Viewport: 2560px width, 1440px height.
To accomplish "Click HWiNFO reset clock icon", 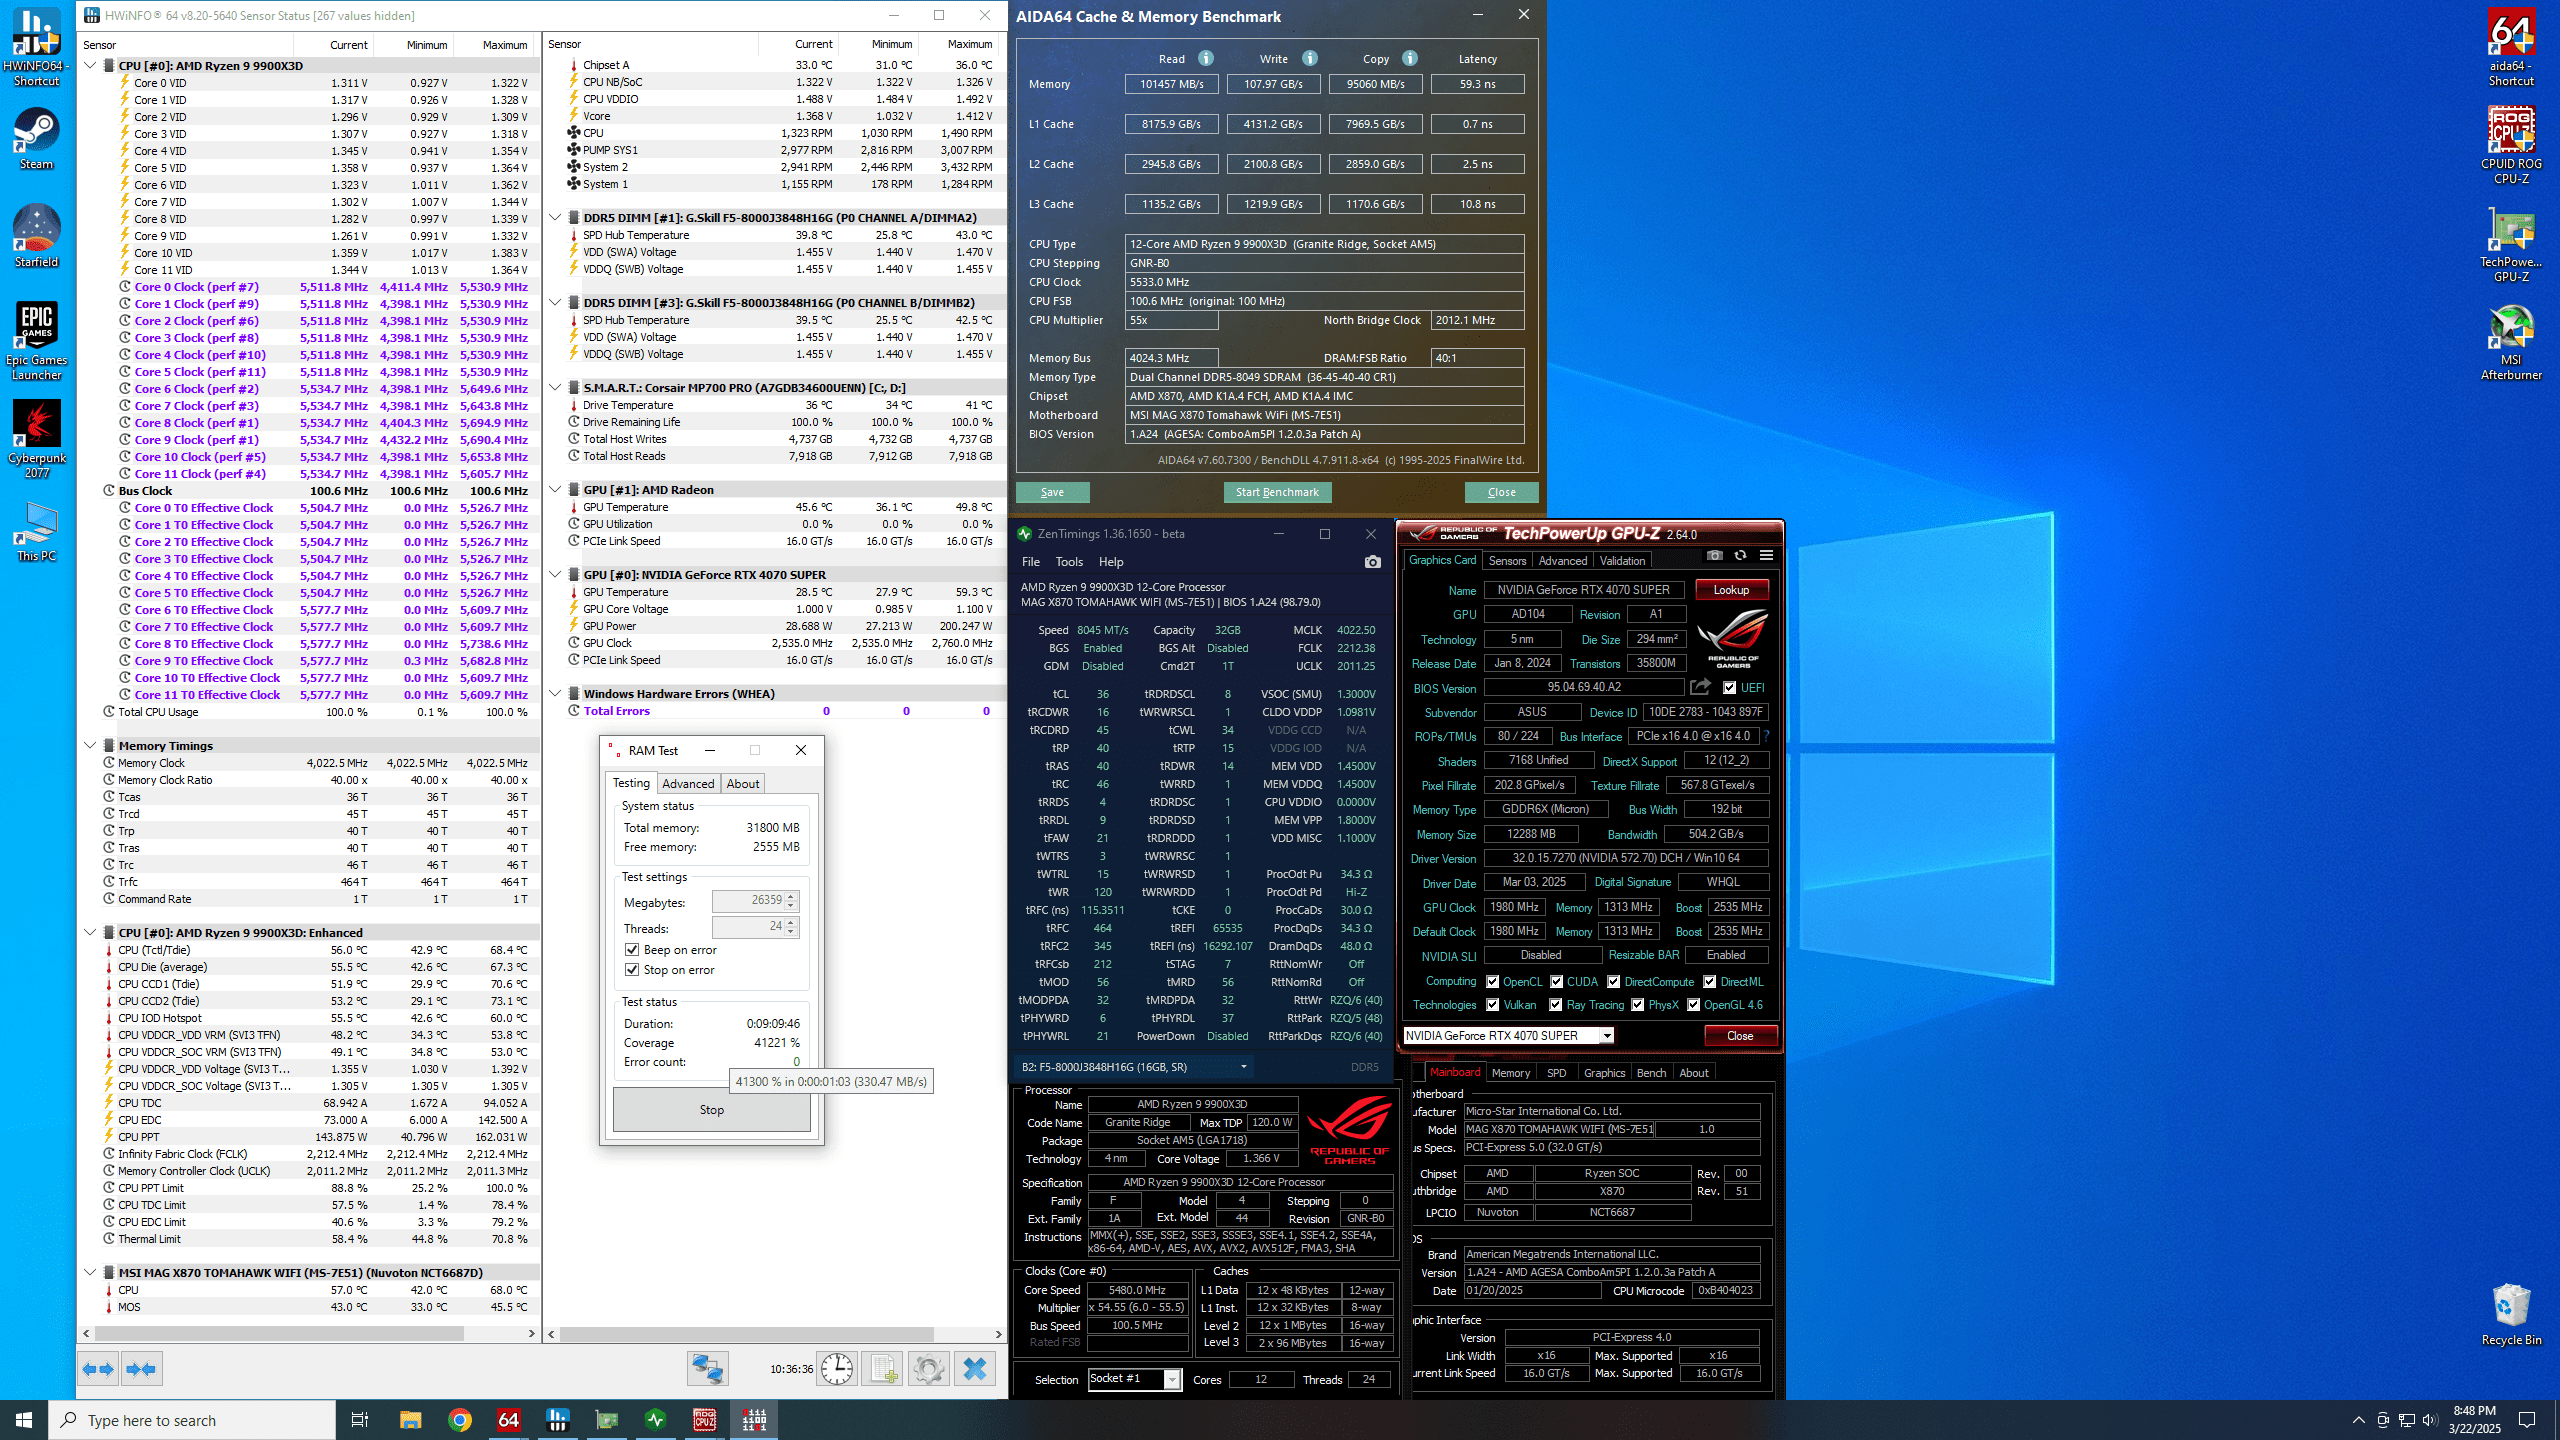I will [x=837, y=1368].
